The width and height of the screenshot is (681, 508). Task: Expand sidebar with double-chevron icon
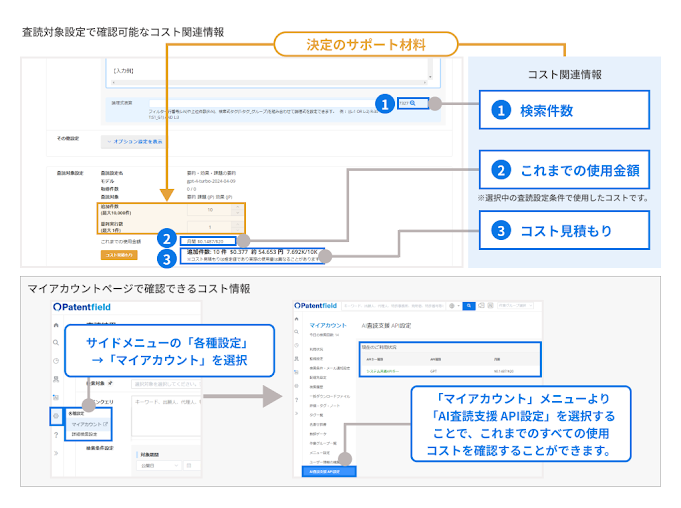point(56,455)
